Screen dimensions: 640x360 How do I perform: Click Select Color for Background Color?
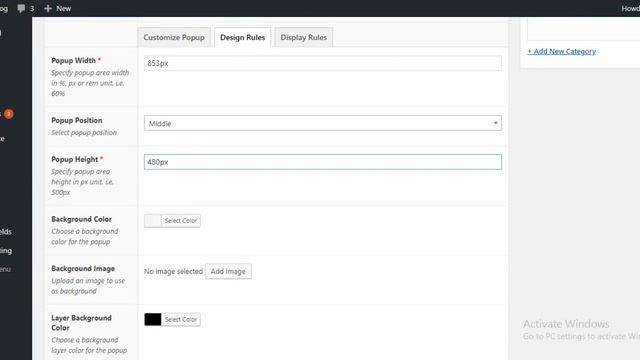tap(181, 220)
